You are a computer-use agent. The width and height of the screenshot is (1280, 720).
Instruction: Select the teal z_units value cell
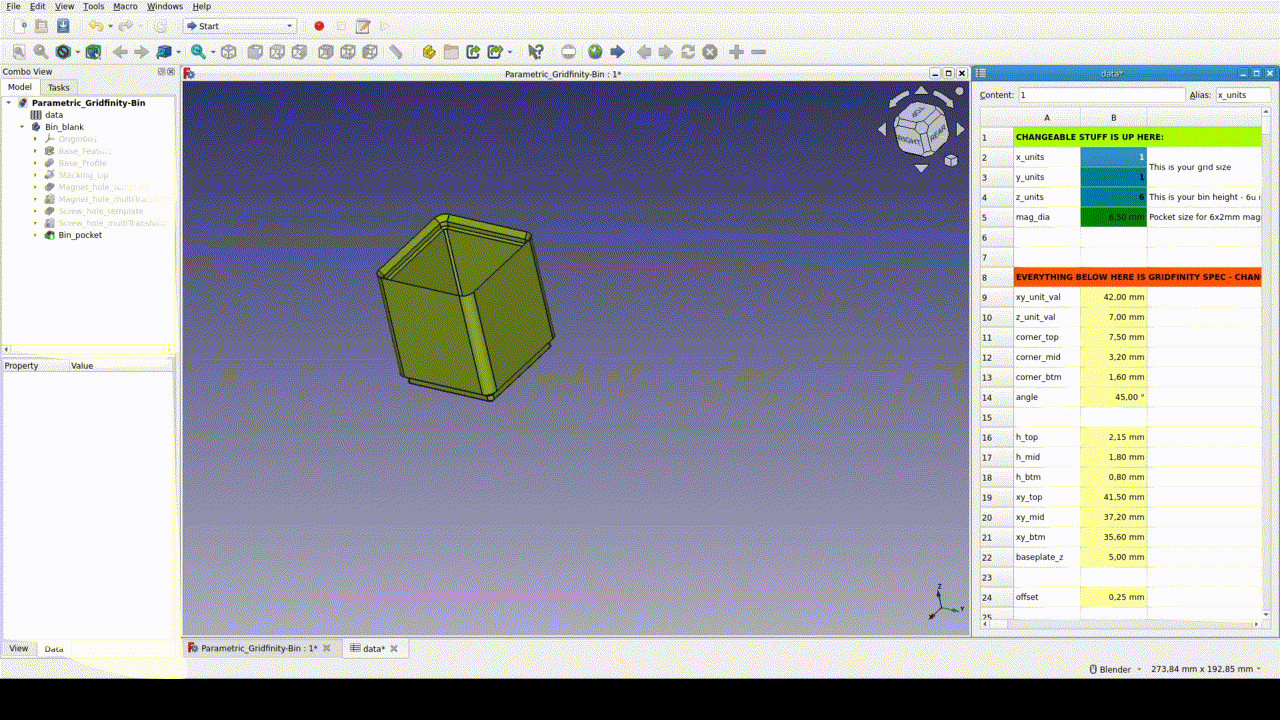[1113, 197]
